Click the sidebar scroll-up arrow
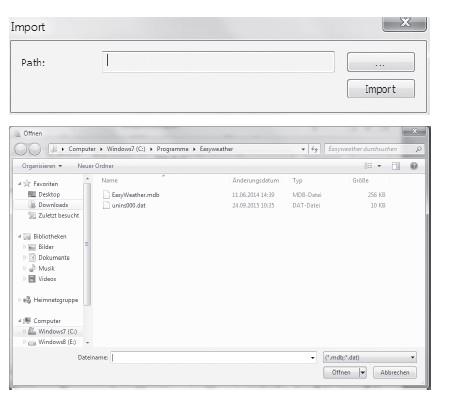The height and width of the screenshot is (393, 461). 87,179
